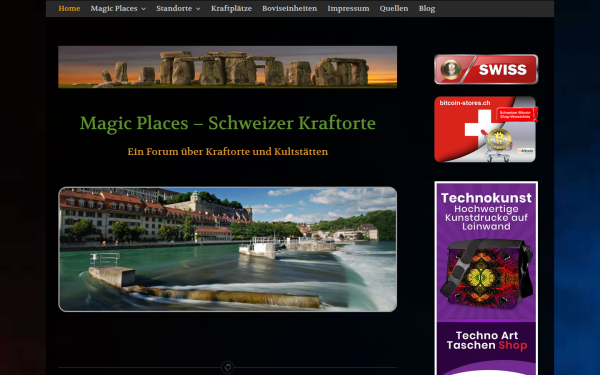Image resolution: width=600 pixels, height=375 pixels.
Task: Open the Blog page
Action: [427, 8]
